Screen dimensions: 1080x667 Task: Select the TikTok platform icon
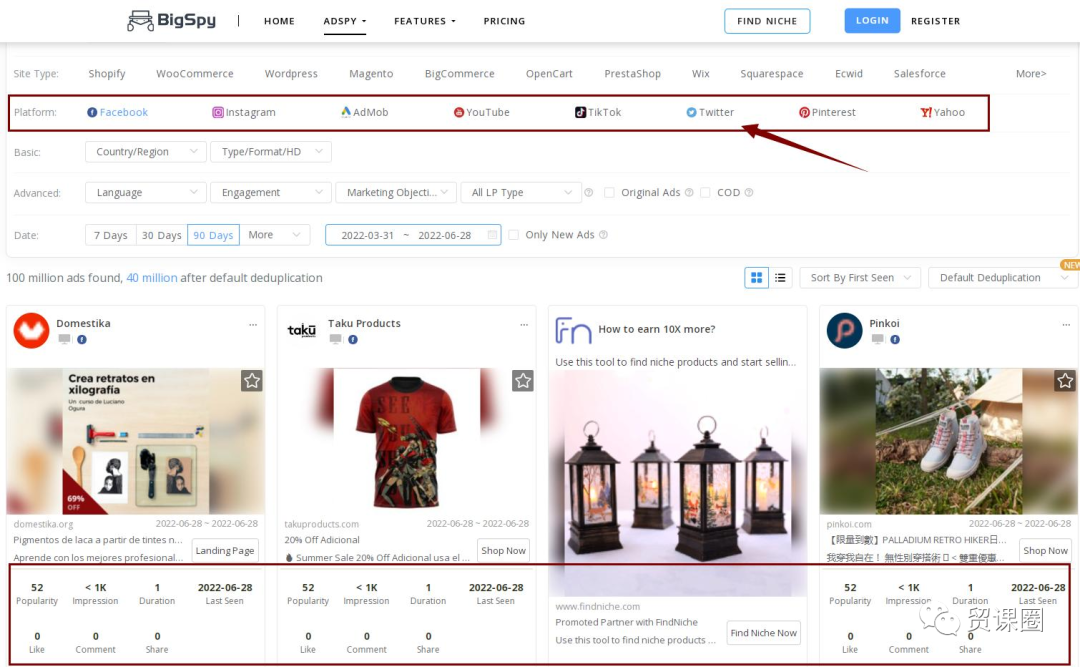point(581,112)
